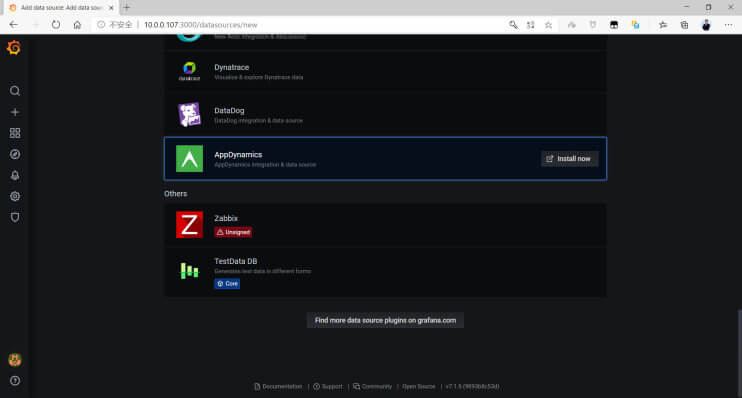Install AppDynamics with Install now button
This screenshot has width=742, height=398.
click(x=569, y=159)
